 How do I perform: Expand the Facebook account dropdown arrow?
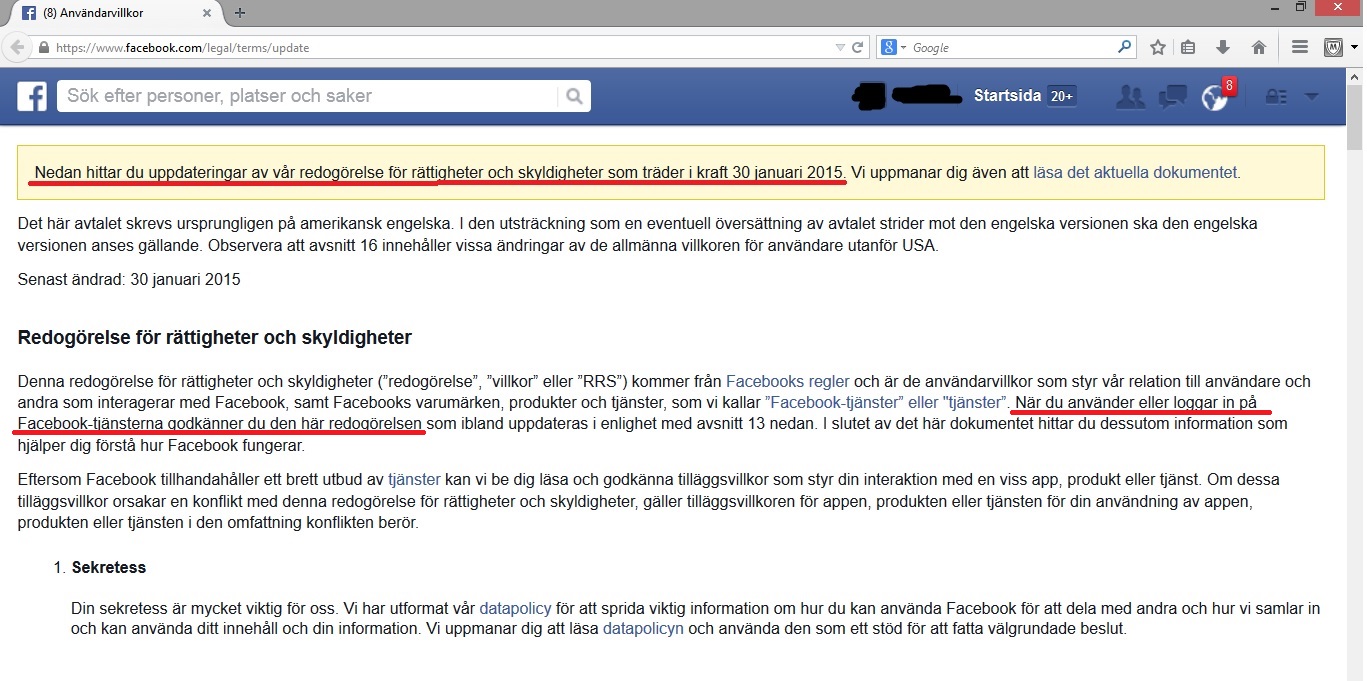1312,97
